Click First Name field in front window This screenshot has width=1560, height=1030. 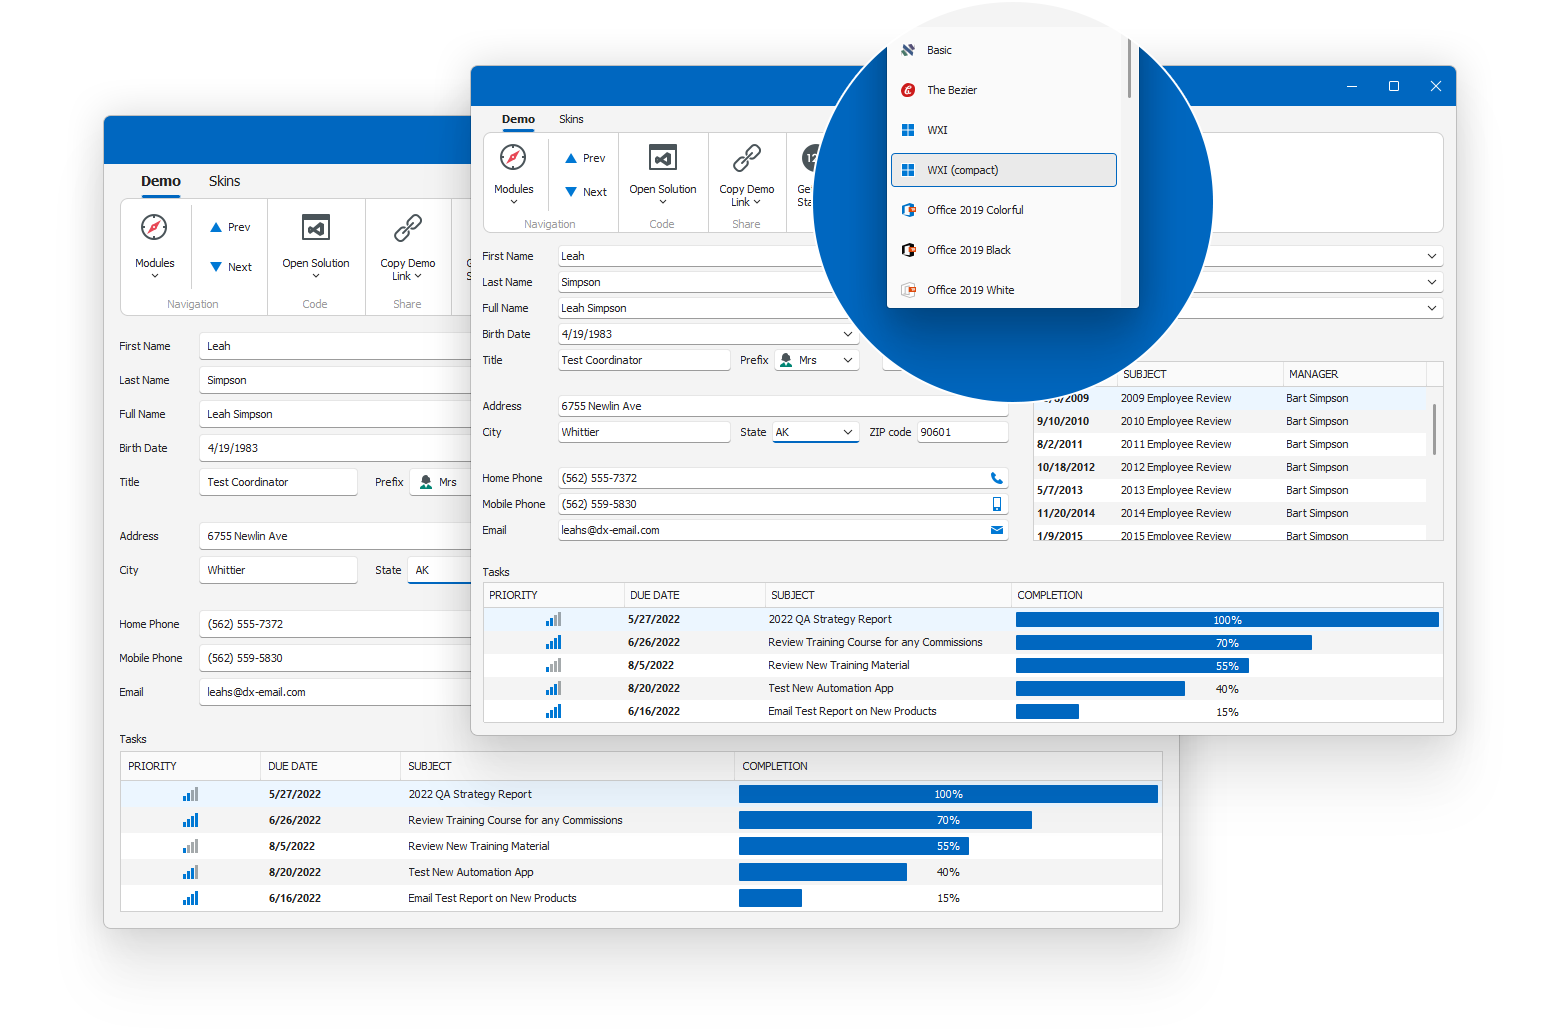pos(690,256)
